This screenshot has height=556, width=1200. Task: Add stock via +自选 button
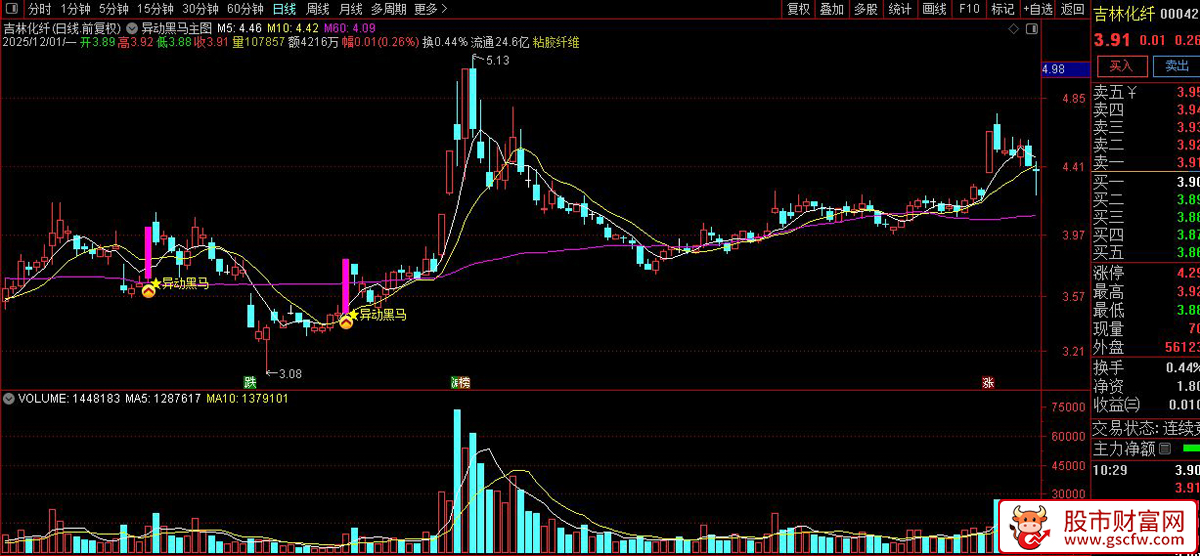1037,9
